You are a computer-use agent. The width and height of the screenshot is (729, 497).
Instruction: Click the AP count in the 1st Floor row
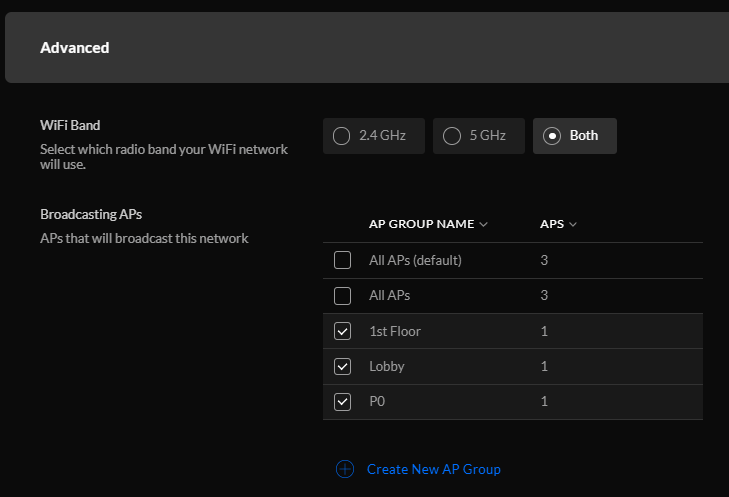click(x=544, y=331)
